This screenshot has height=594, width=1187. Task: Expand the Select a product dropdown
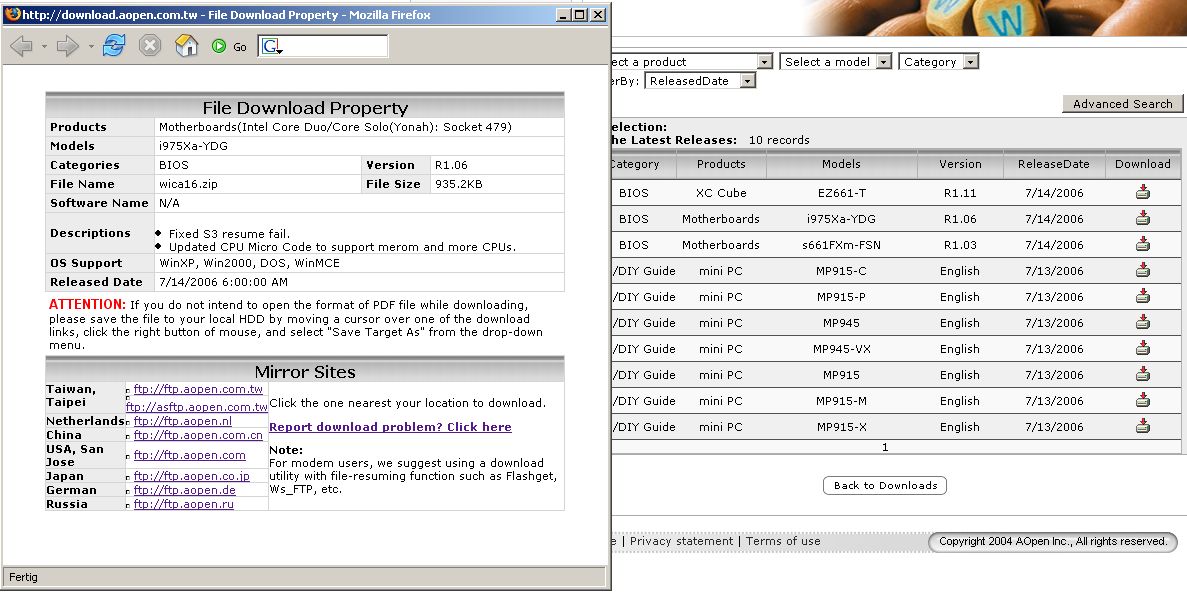click(x=765, y=62)
